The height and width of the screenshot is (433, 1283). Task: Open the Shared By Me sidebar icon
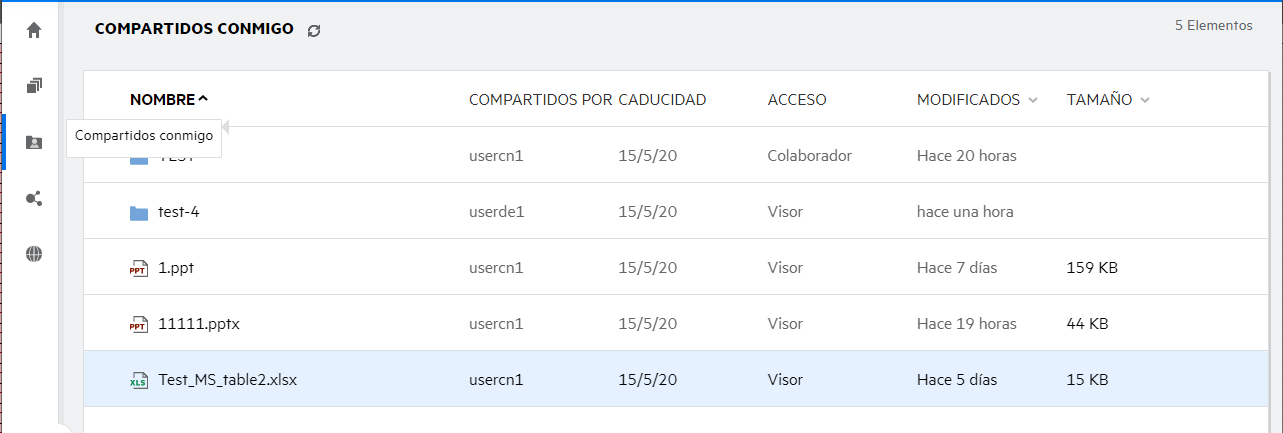pyautogui.click(x=34, y=198)
